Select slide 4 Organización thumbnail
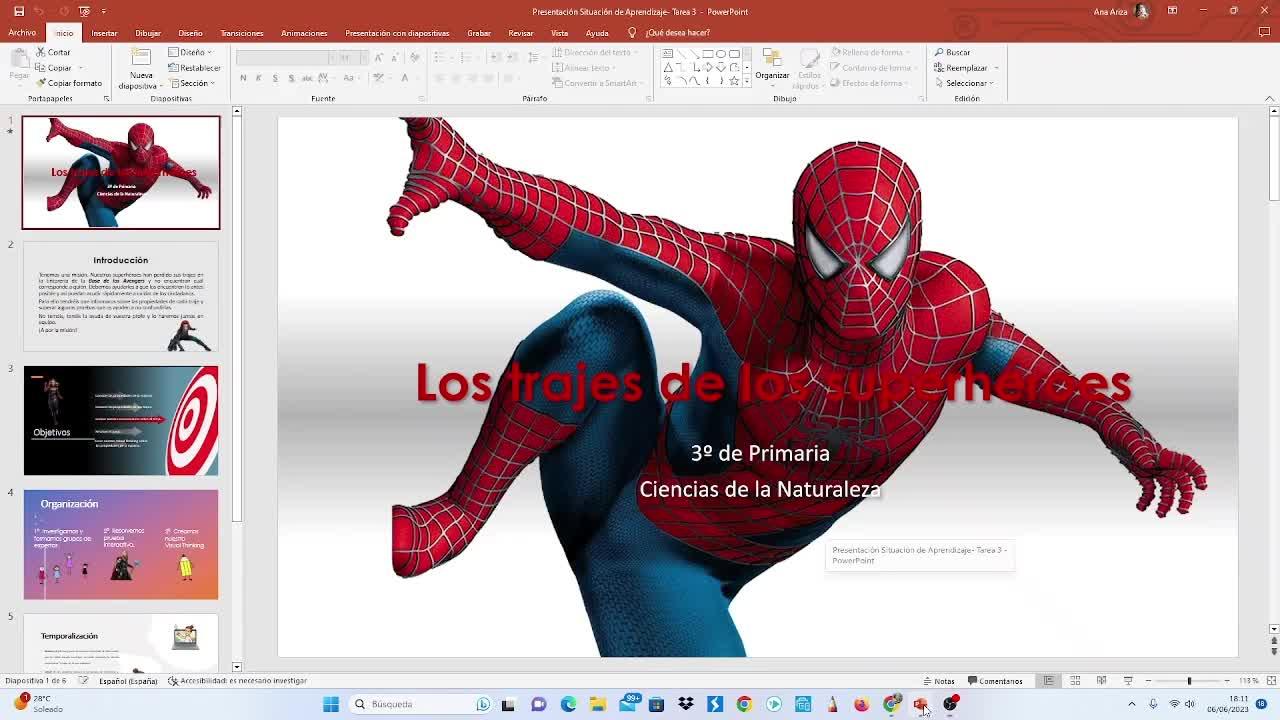The height and width of the screenshot is (720, 1280). (x=121, y=544)
